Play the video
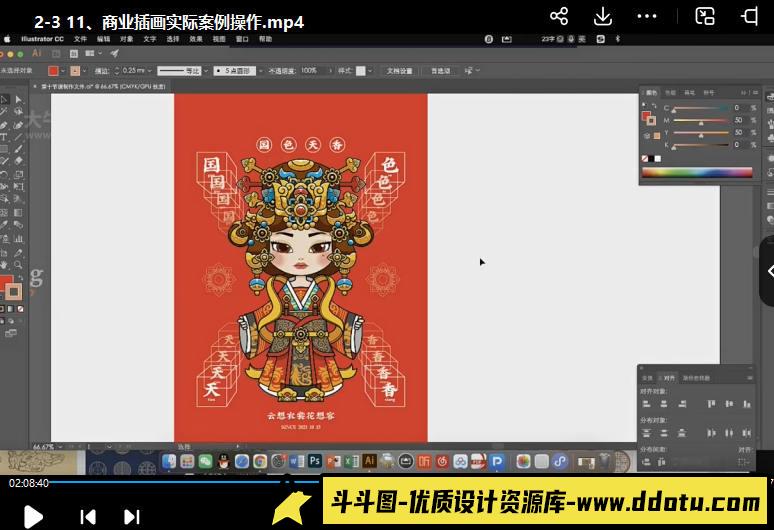Viewport: 774px width, 530px height. 33,517
